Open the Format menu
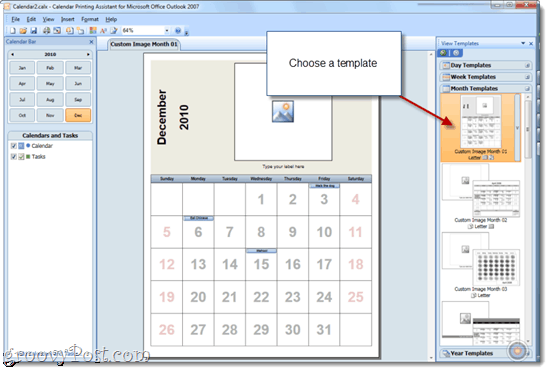This screenshot has height=372, width=550. 90,19
